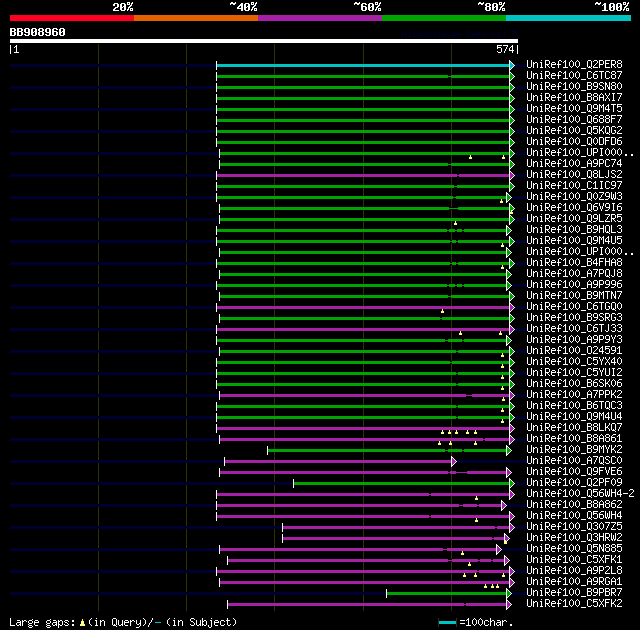Click the purple ~60% identity legend segment
Image resolution: width=640 pixels, height=630 pixels.
tap(320, 18)
